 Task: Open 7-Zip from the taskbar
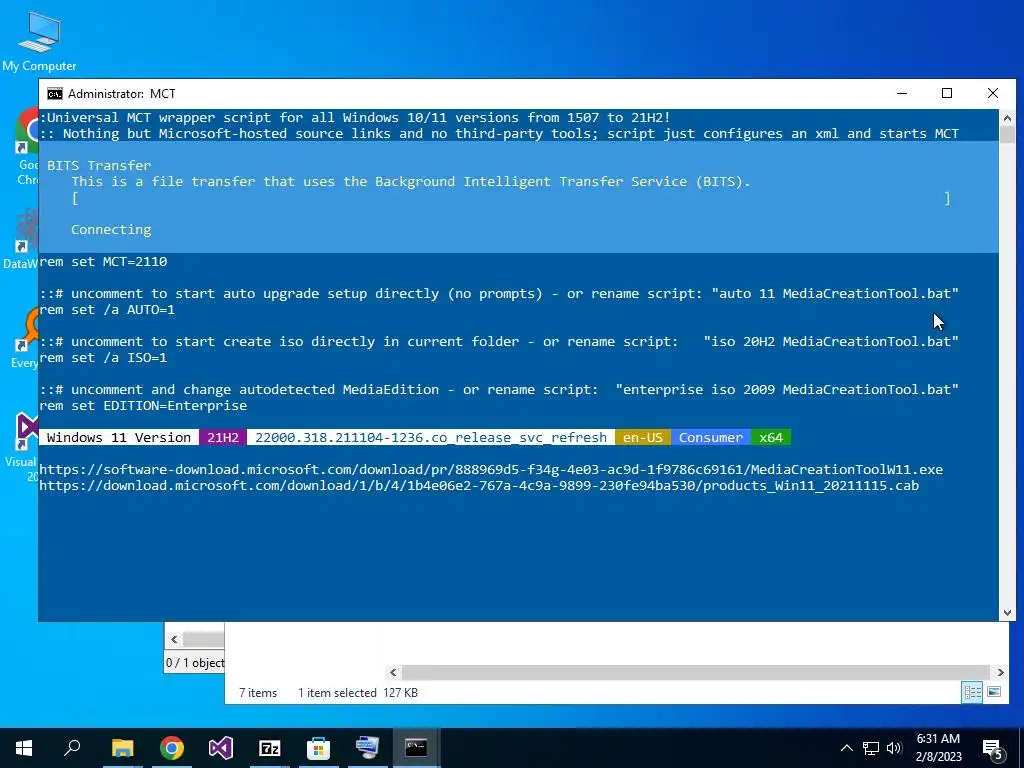tap(270, 748)
